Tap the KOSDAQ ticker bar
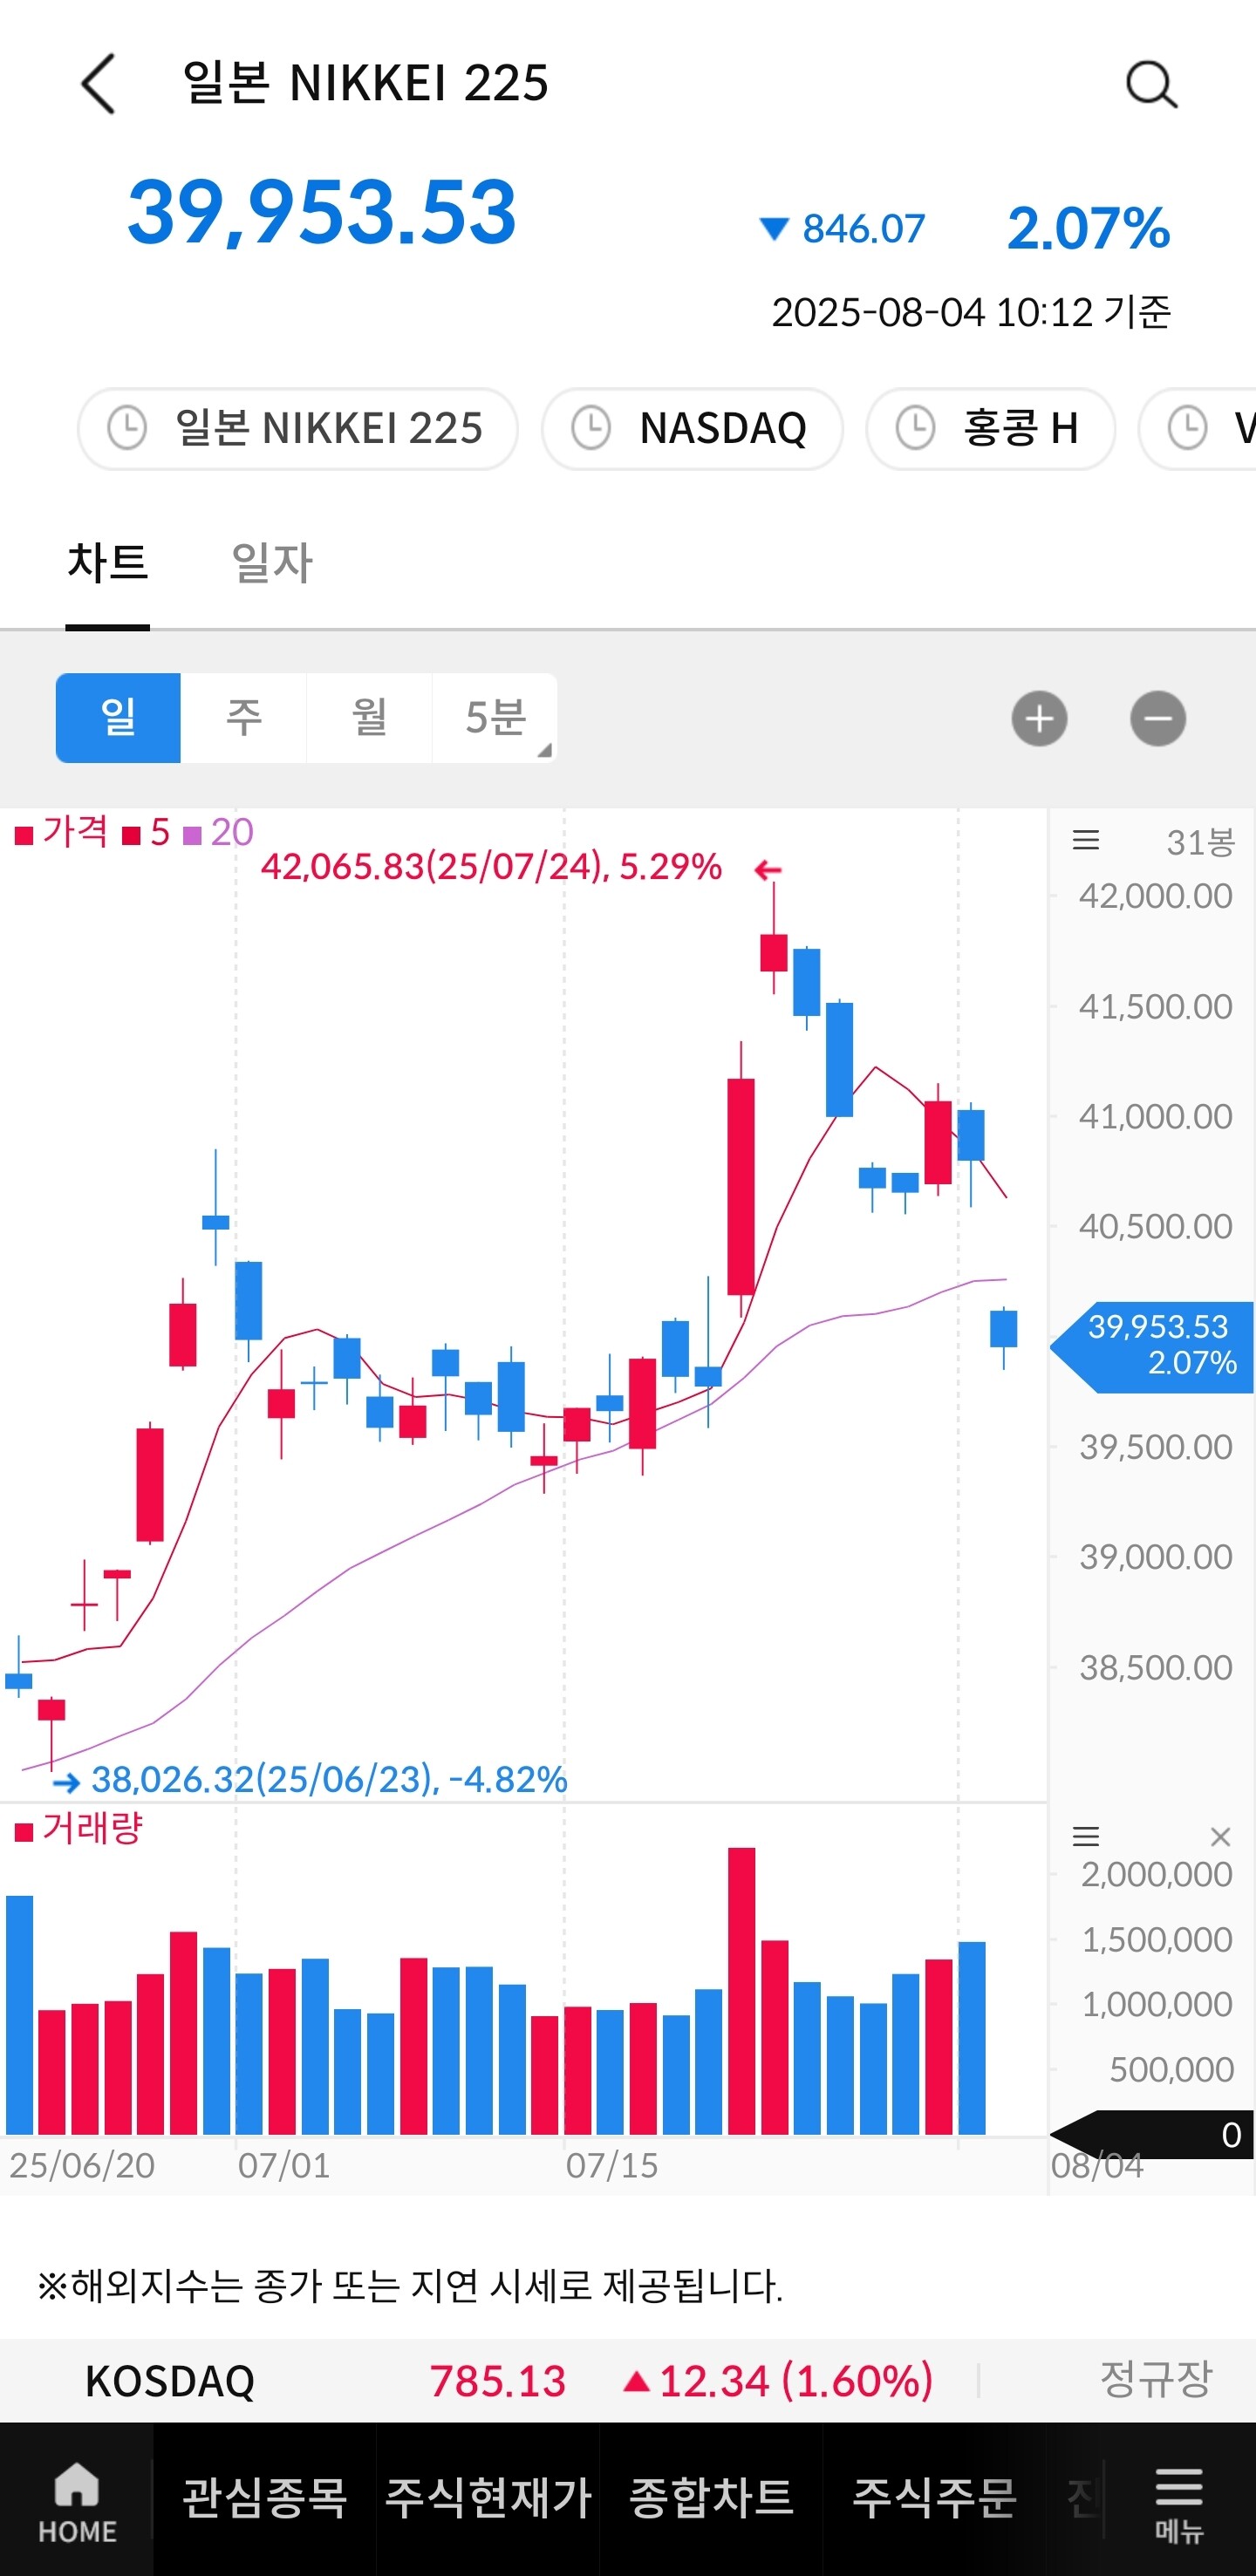Screen dimensions: 1256x2576 tap(628, 2381)
